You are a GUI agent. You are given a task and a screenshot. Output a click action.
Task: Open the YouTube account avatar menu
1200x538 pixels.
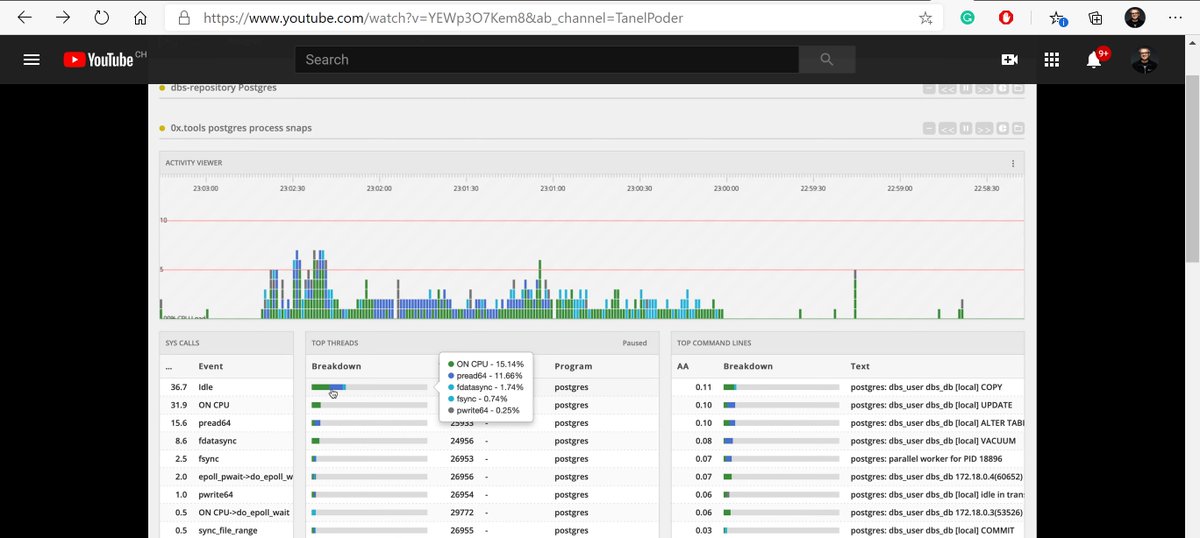(x=1144, y=60)
